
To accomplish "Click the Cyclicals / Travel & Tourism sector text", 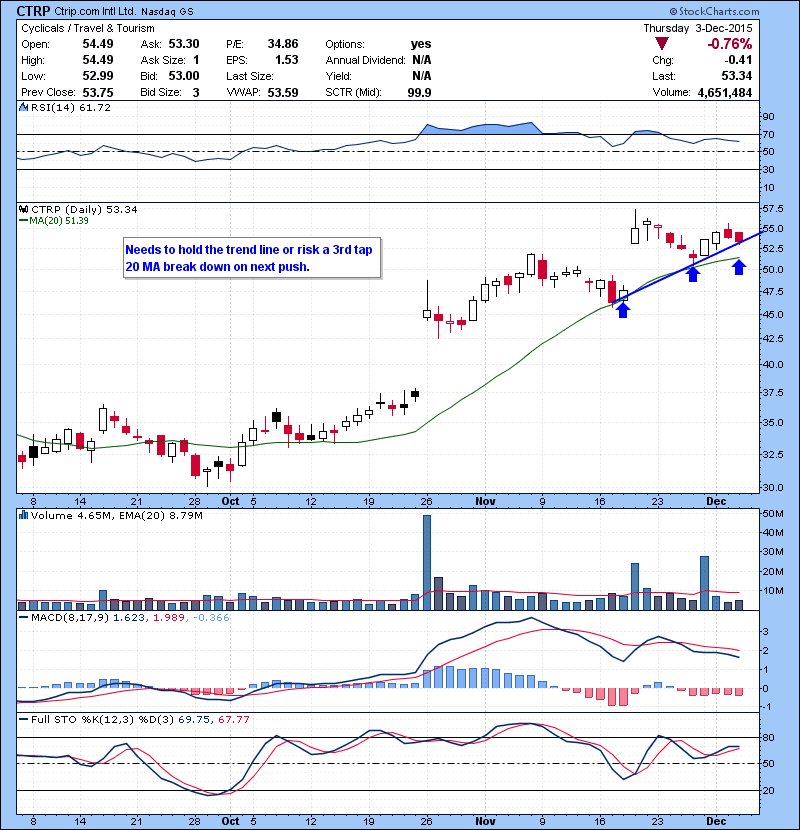I will click(88, 28).
